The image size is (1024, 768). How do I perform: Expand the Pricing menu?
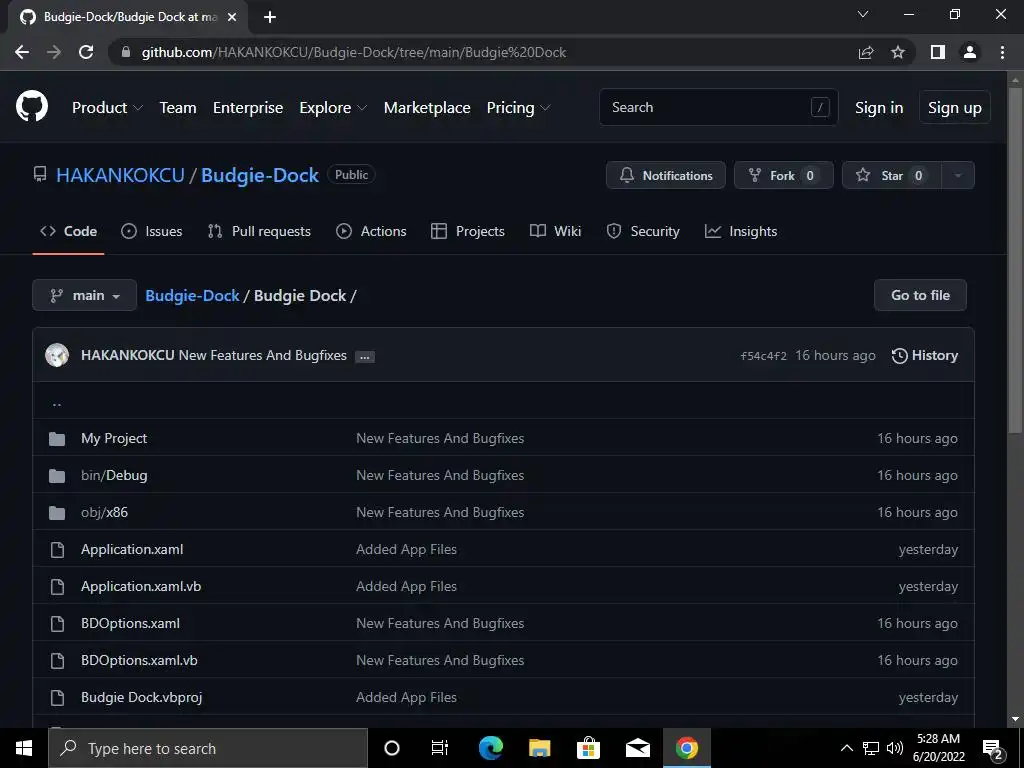coord(519,108)
